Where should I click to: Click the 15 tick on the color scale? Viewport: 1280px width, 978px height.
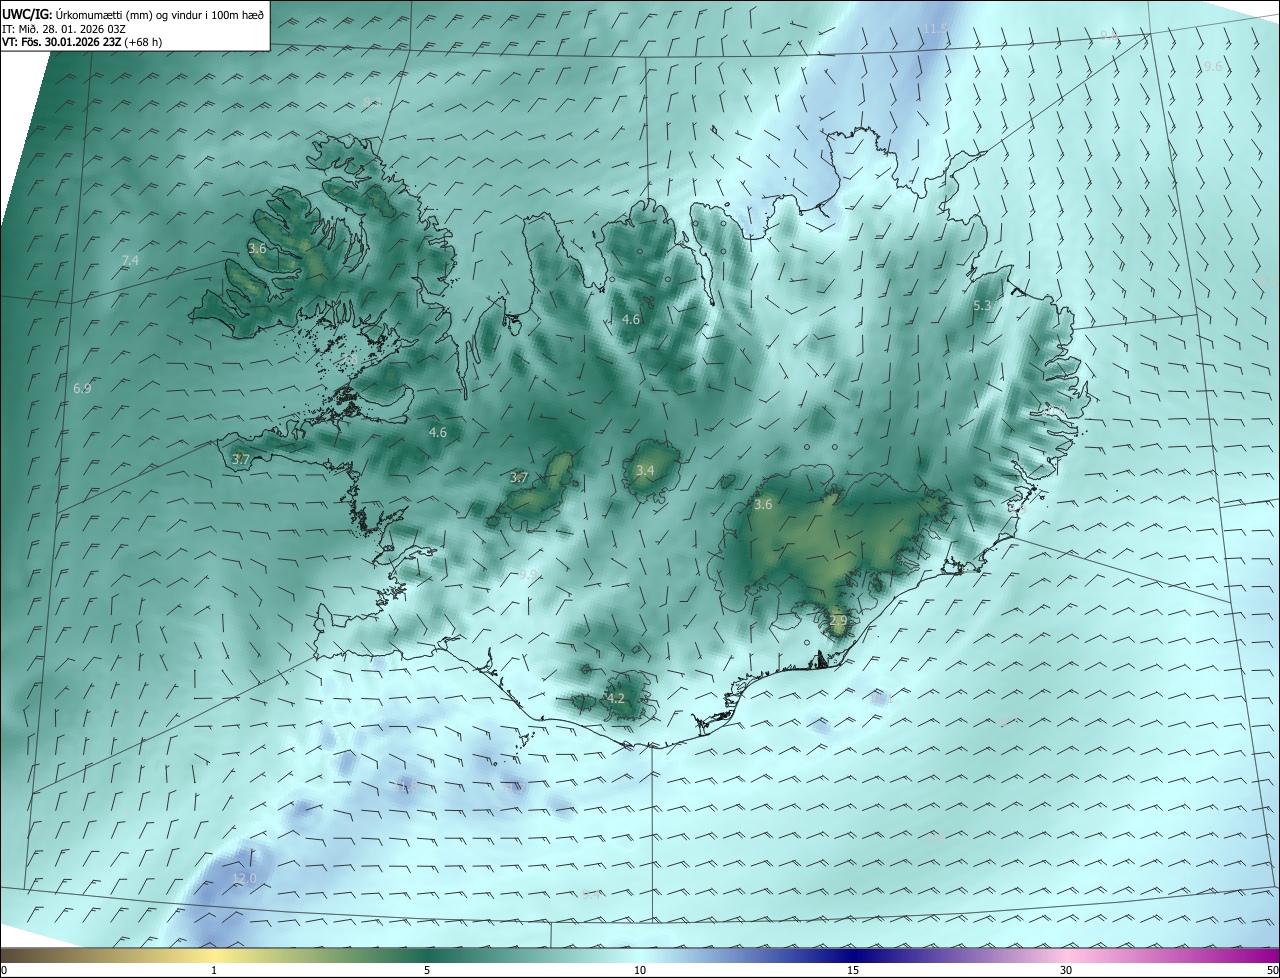[x=853, y=970]
